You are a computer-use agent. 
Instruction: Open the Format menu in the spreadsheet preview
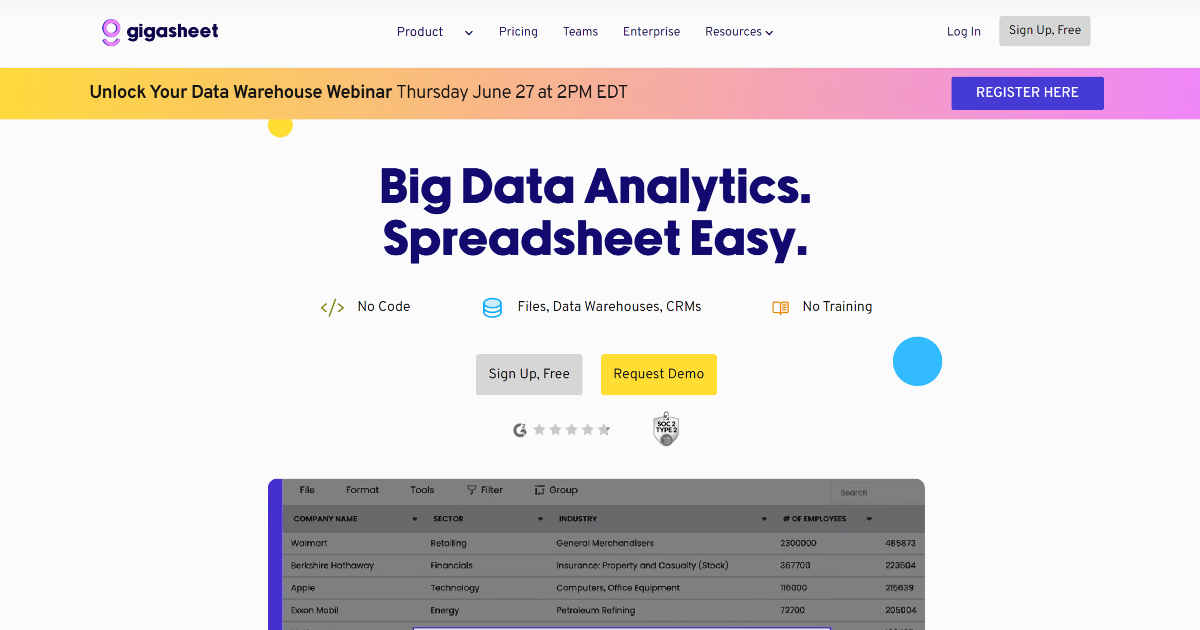[362, 490]
